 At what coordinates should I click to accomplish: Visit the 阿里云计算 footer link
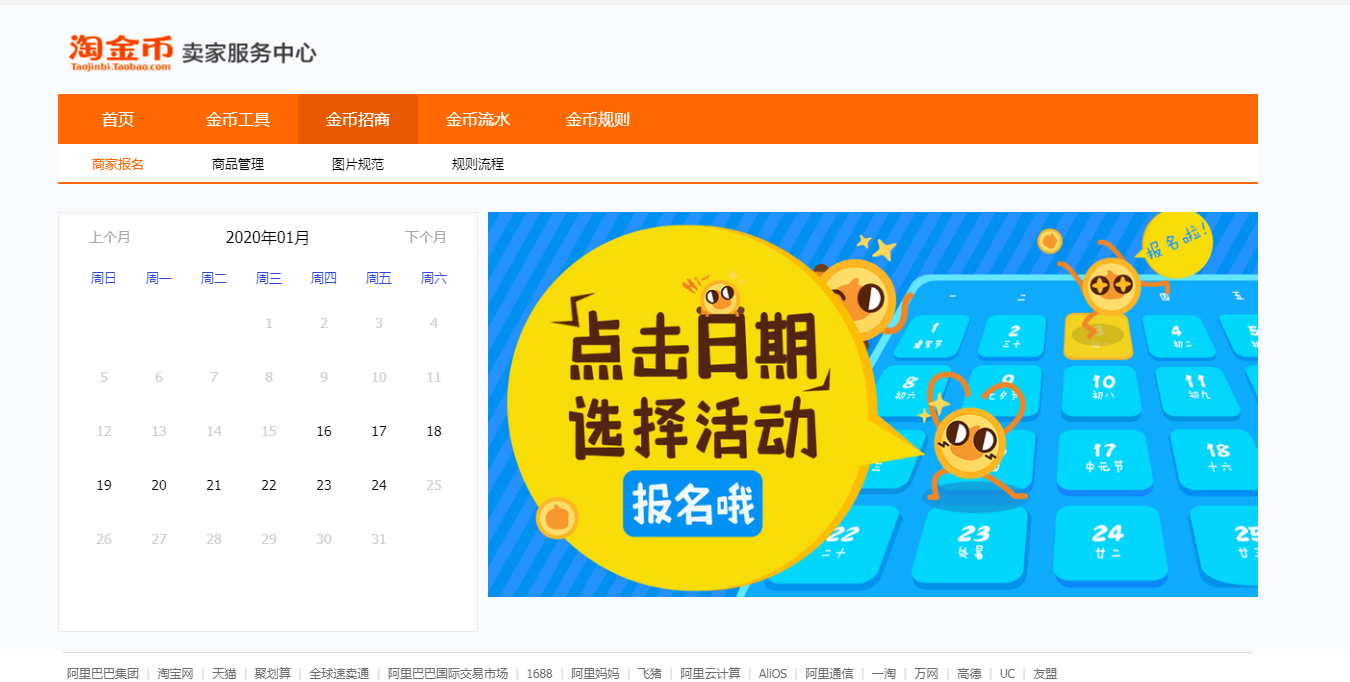(710, 673)
